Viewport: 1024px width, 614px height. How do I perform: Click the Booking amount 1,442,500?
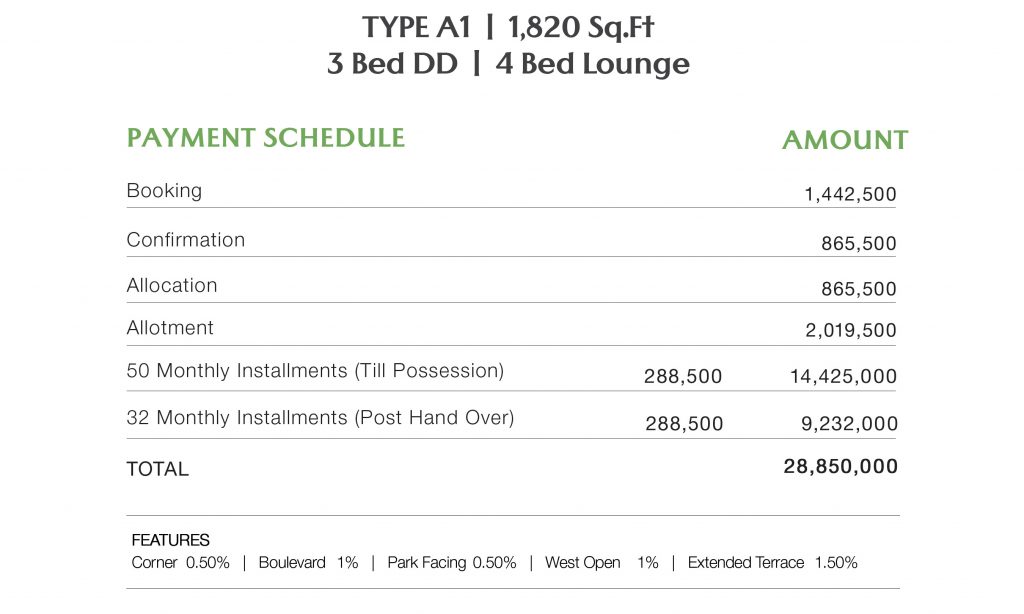[x=850, y=195]
